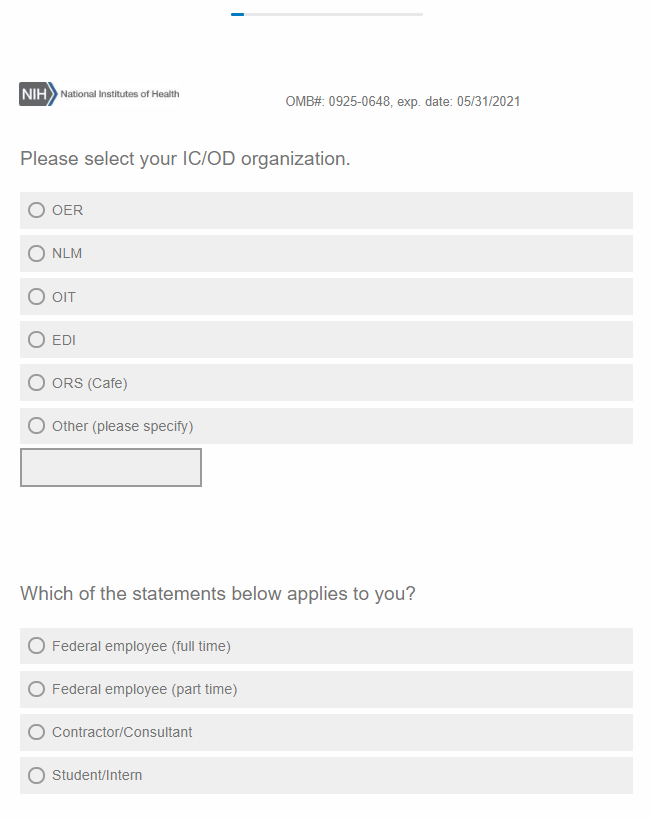Image resolution: width=651 pixels, height=819 pixels.
Task: Choose Federal employee (part time)
Action: click(x=37, y=689)
